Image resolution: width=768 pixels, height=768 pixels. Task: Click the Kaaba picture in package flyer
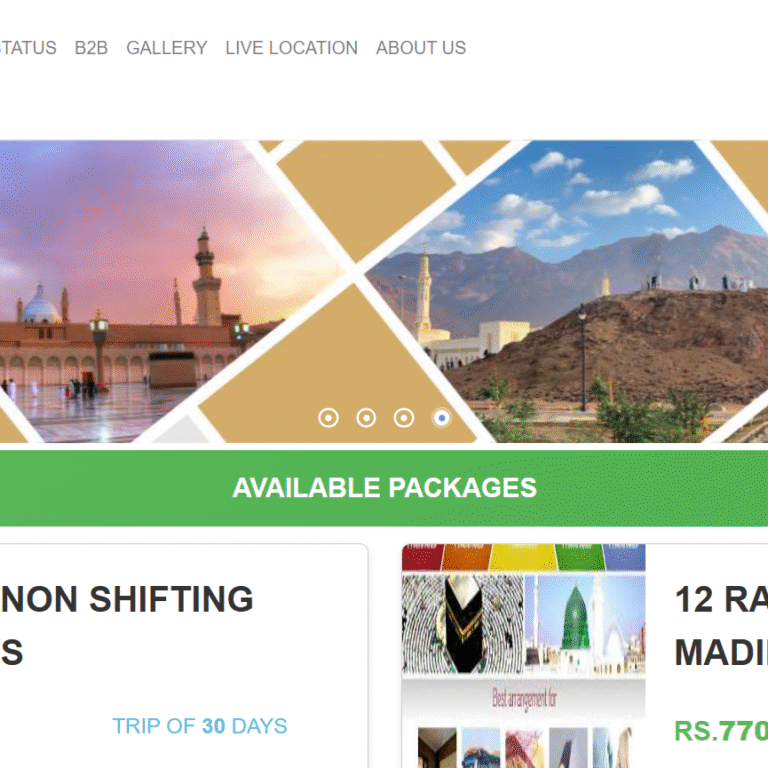[462, 624]
